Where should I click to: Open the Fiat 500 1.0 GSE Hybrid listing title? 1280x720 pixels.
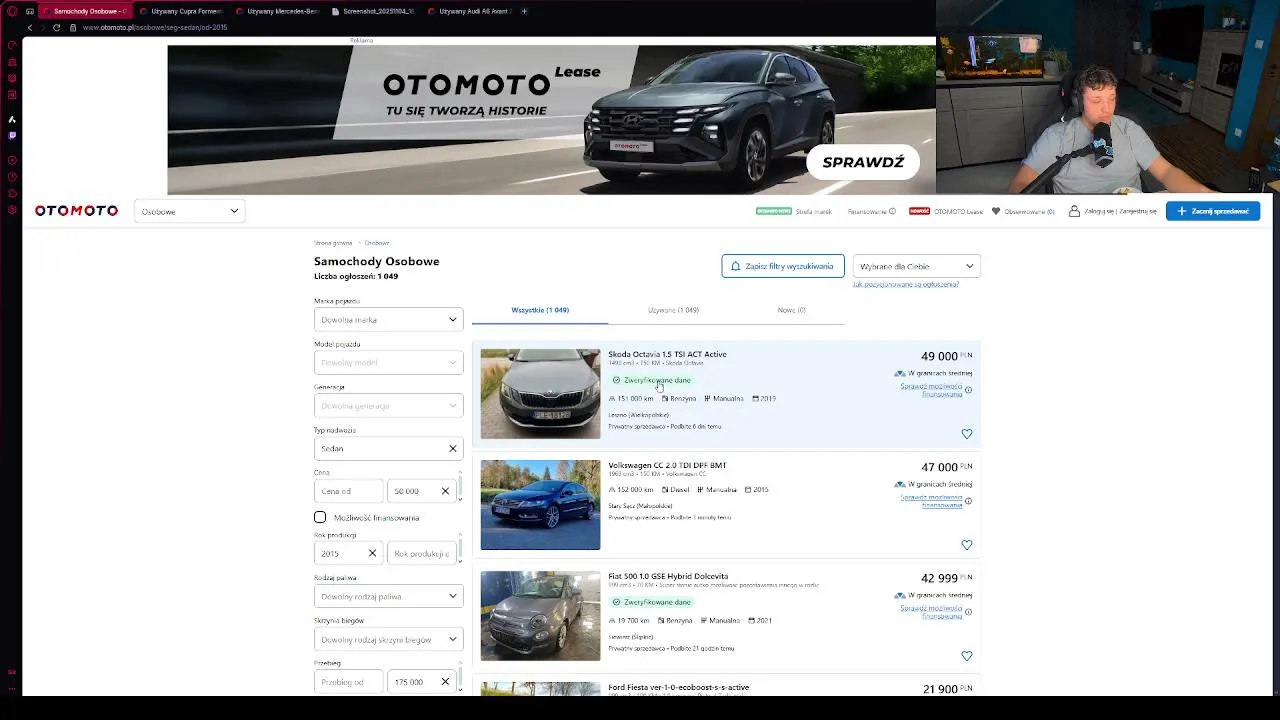tap(668, 576)
